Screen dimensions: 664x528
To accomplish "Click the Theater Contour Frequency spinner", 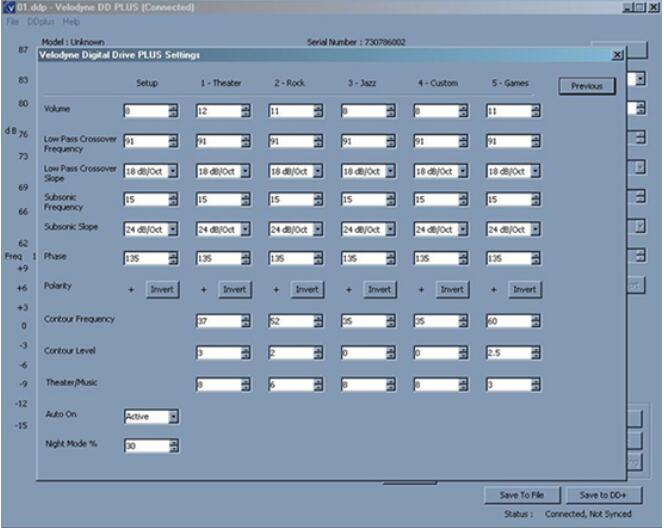I will (x=245, y=321).
